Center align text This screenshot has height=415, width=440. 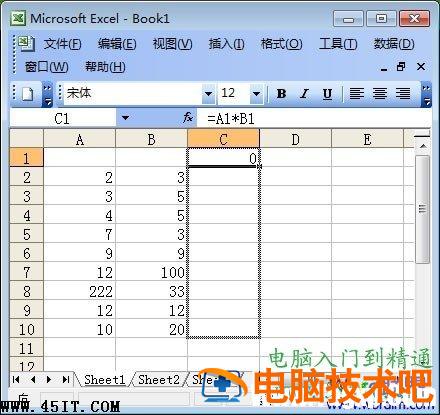coord(380,94)
